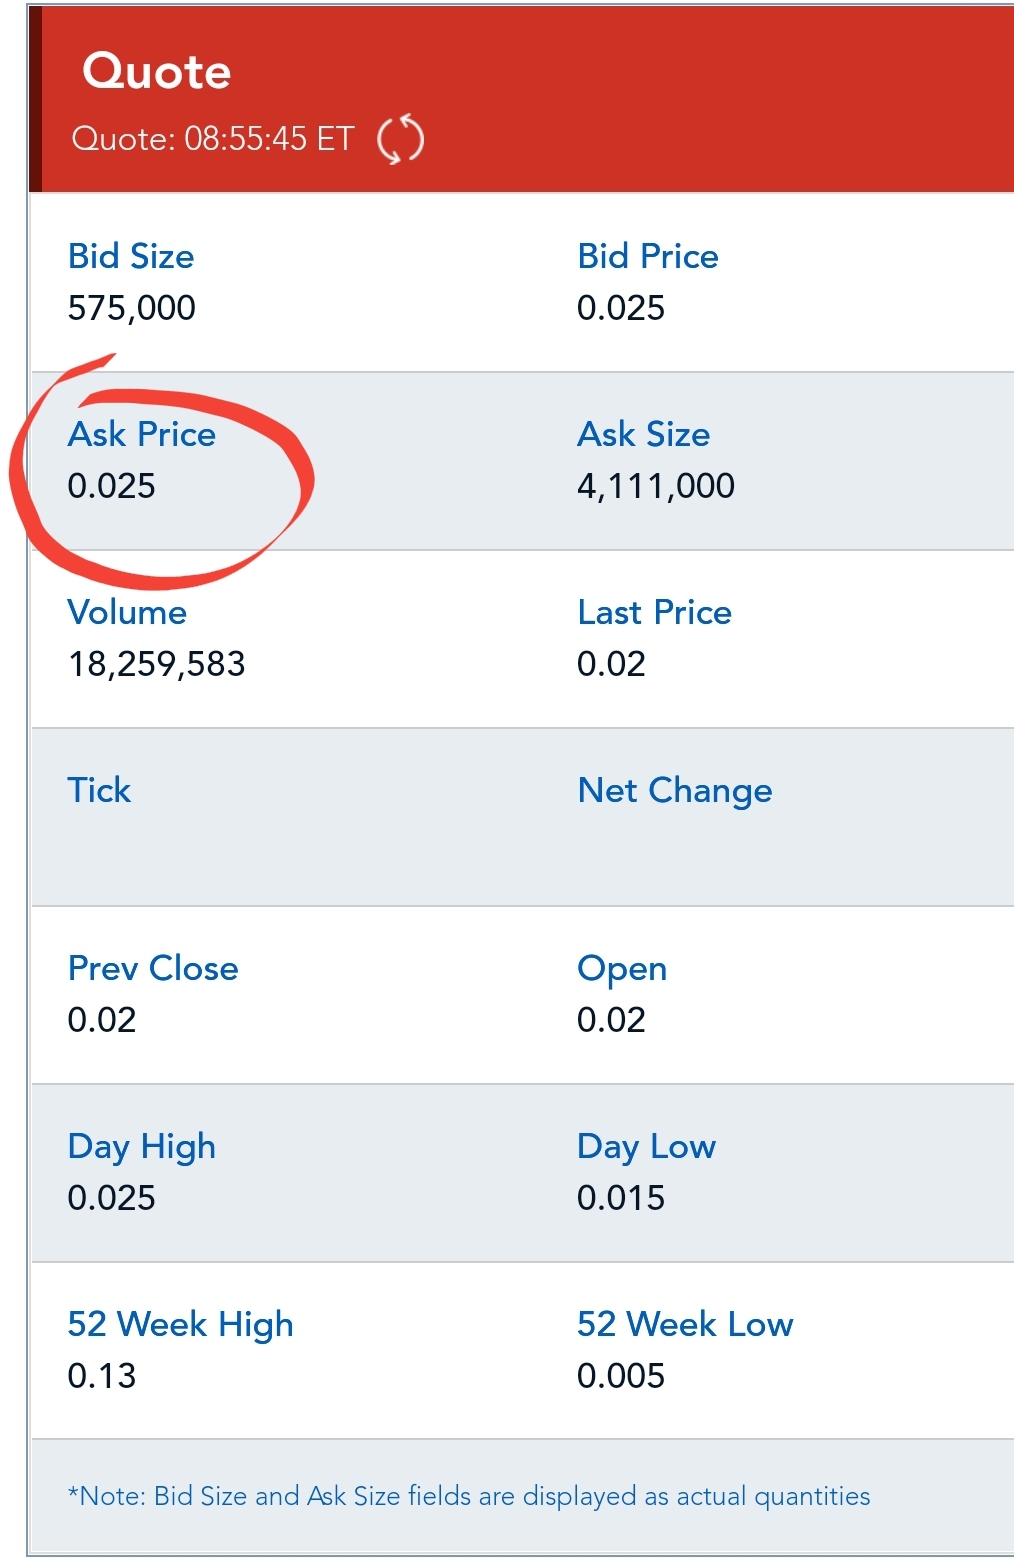Click the refresh quote icon
Screen dimensions: 1014x1563
tap(400, 139)
